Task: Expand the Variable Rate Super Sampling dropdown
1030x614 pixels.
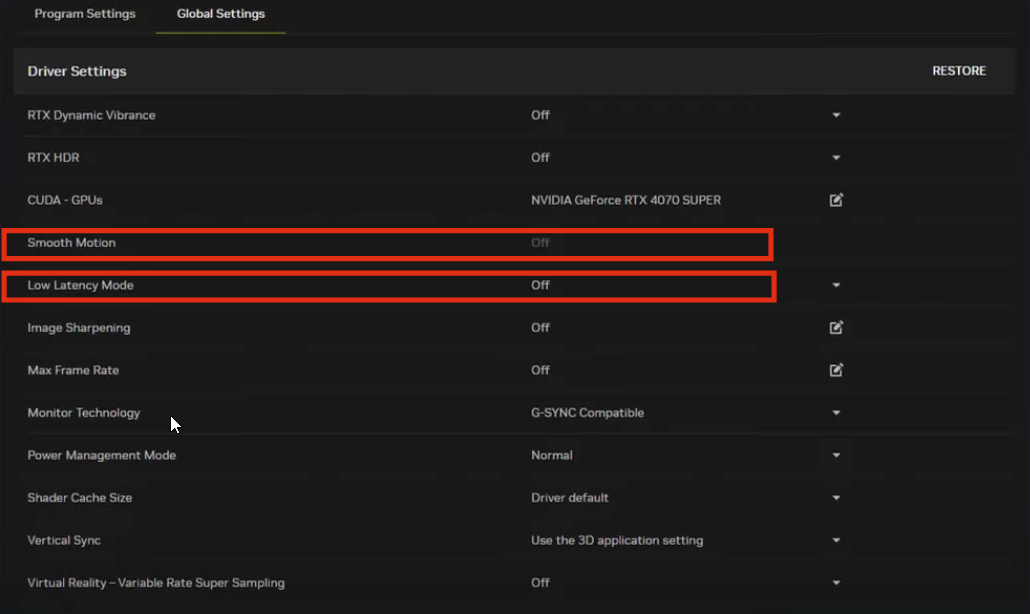Action: [x=836, y=583]
